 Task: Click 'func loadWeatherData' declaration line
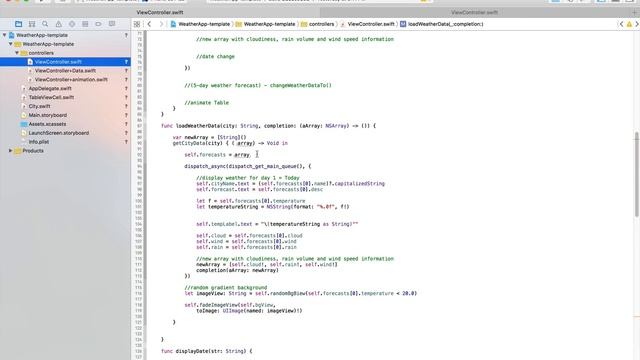click(x=268, y=126)
